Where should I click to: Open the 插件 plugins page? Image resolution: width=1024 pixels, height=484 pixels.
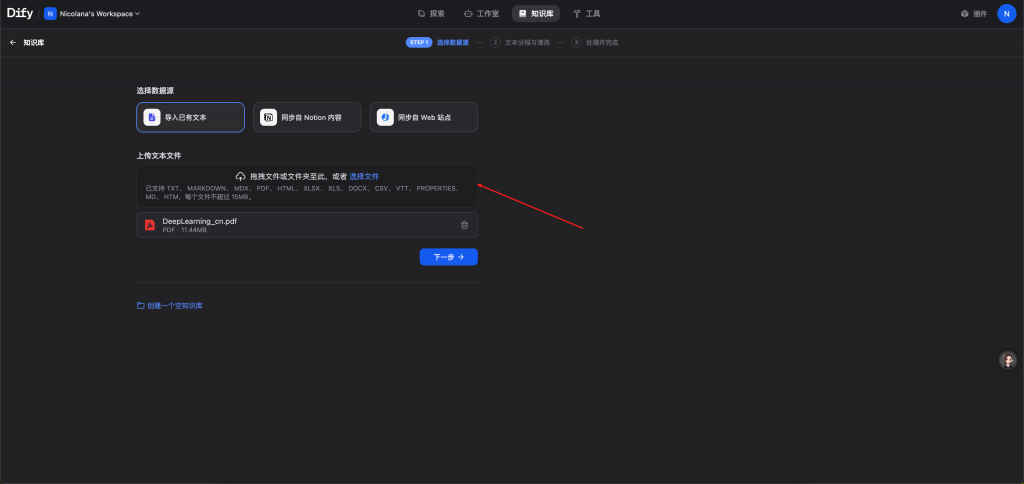click(x=973, y=14)
